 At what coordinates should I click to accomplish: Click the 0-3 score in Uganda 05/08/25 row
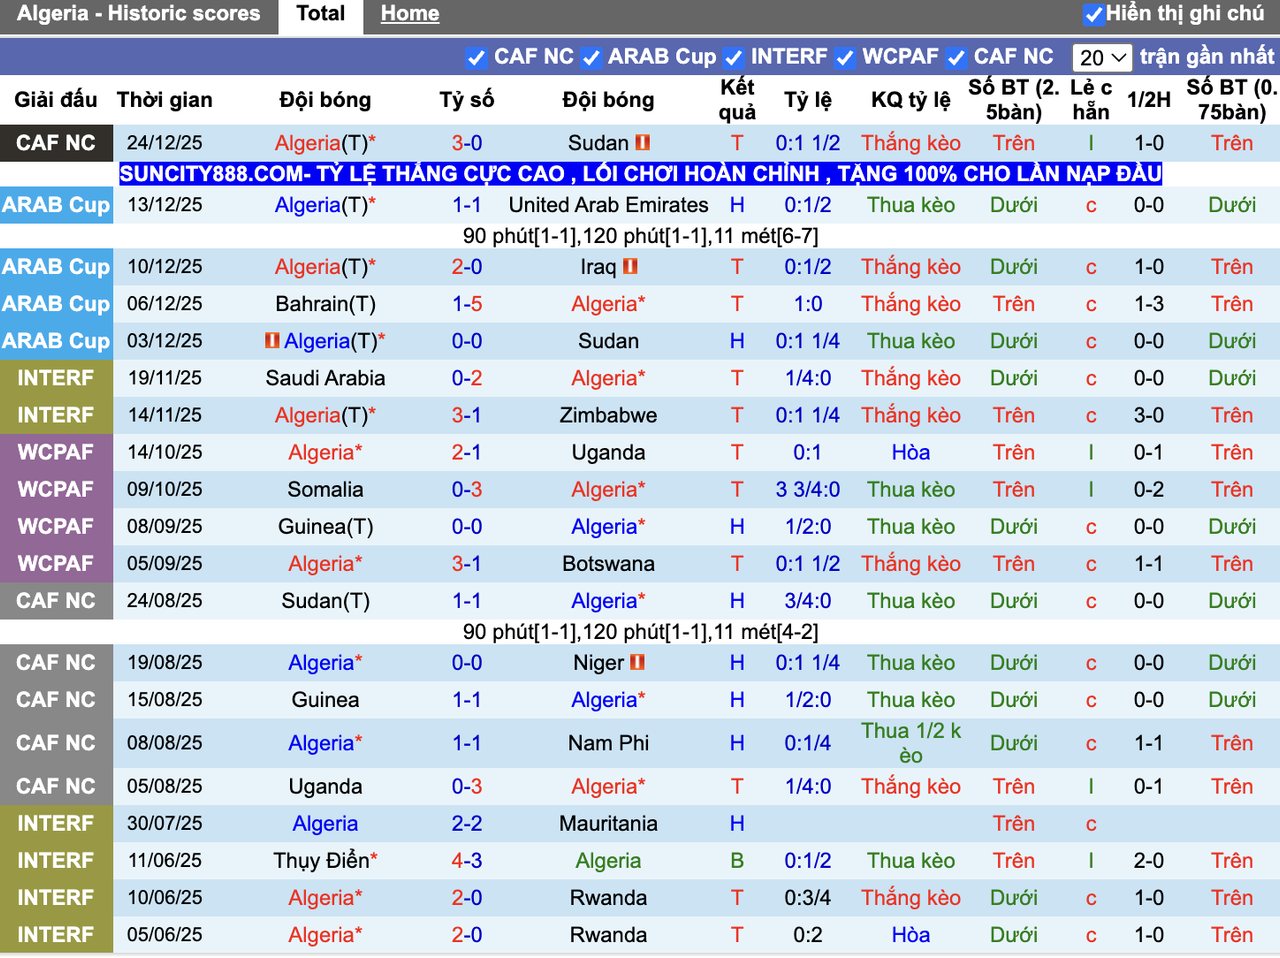(x=467, y=787)
